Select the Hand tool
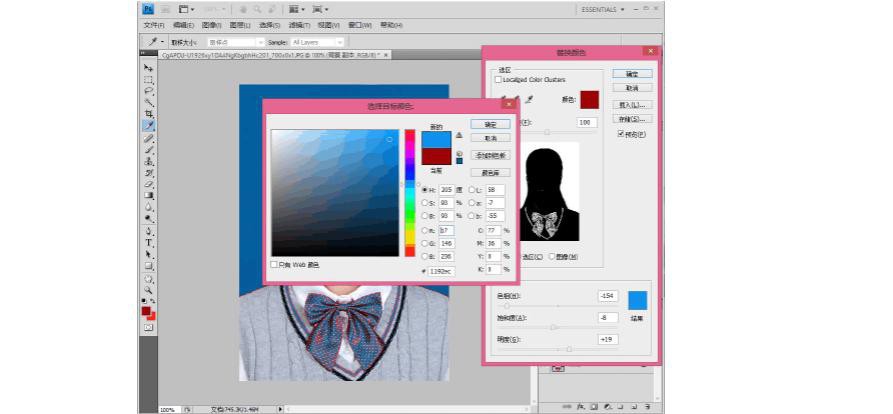Screen dimensions: 893x414 point(149,279)
